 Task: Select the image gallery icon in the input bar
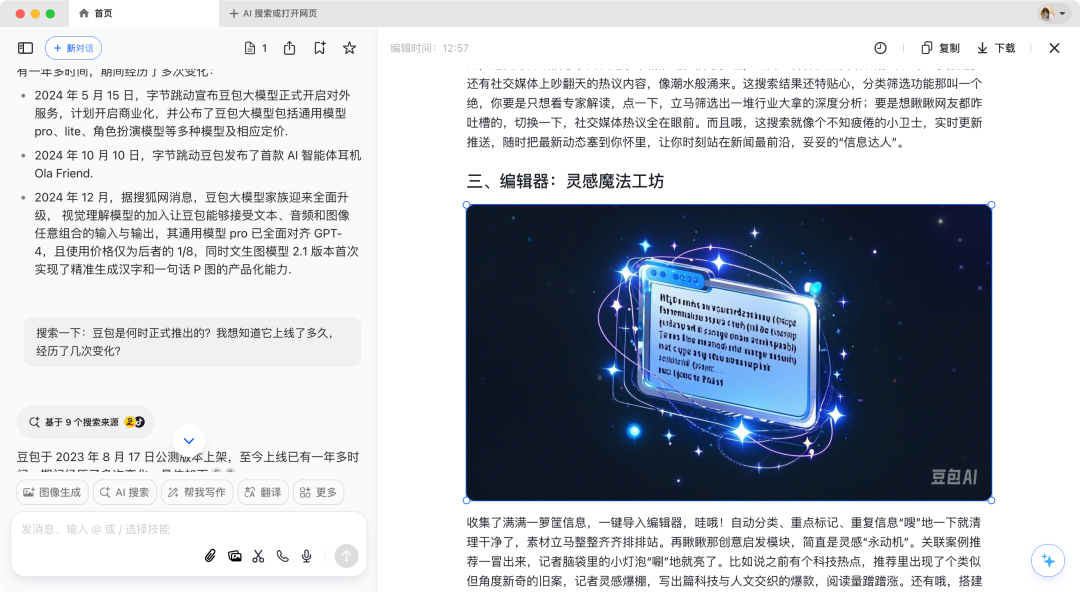pyautogui.click(x=235, y=556)
